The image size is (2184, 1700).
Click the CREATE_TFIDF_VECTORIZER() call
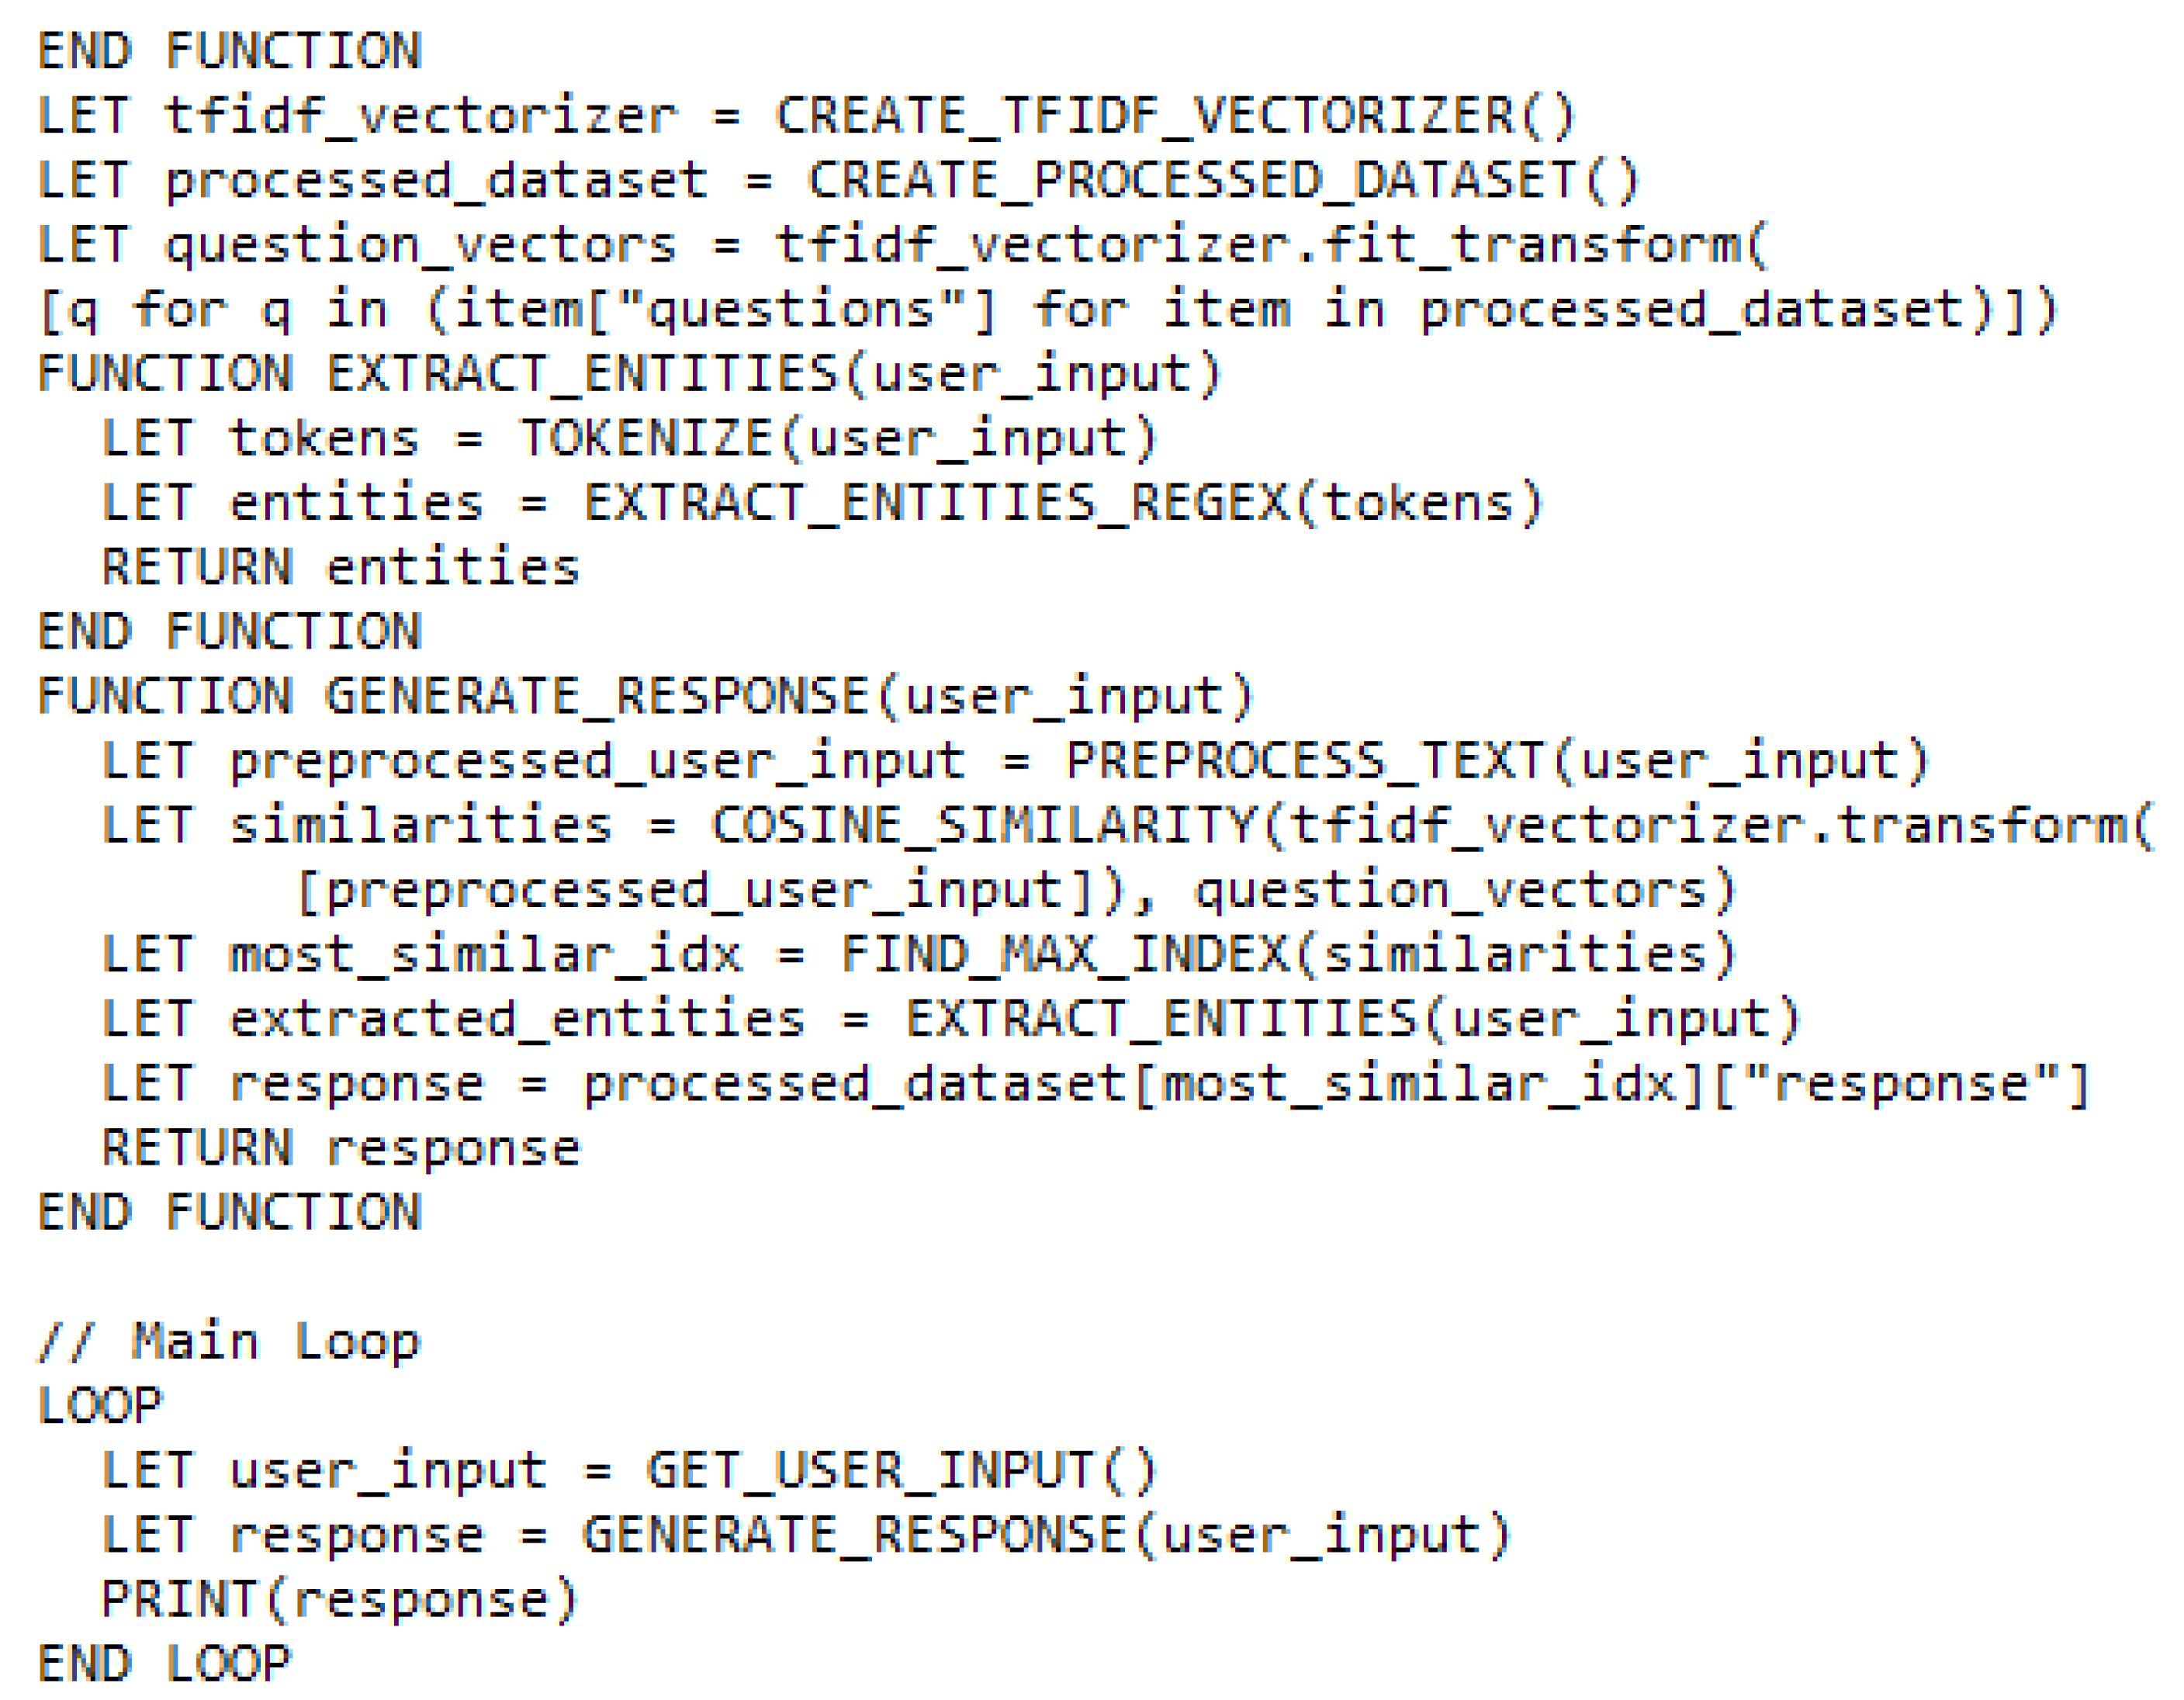(1175, 115)
